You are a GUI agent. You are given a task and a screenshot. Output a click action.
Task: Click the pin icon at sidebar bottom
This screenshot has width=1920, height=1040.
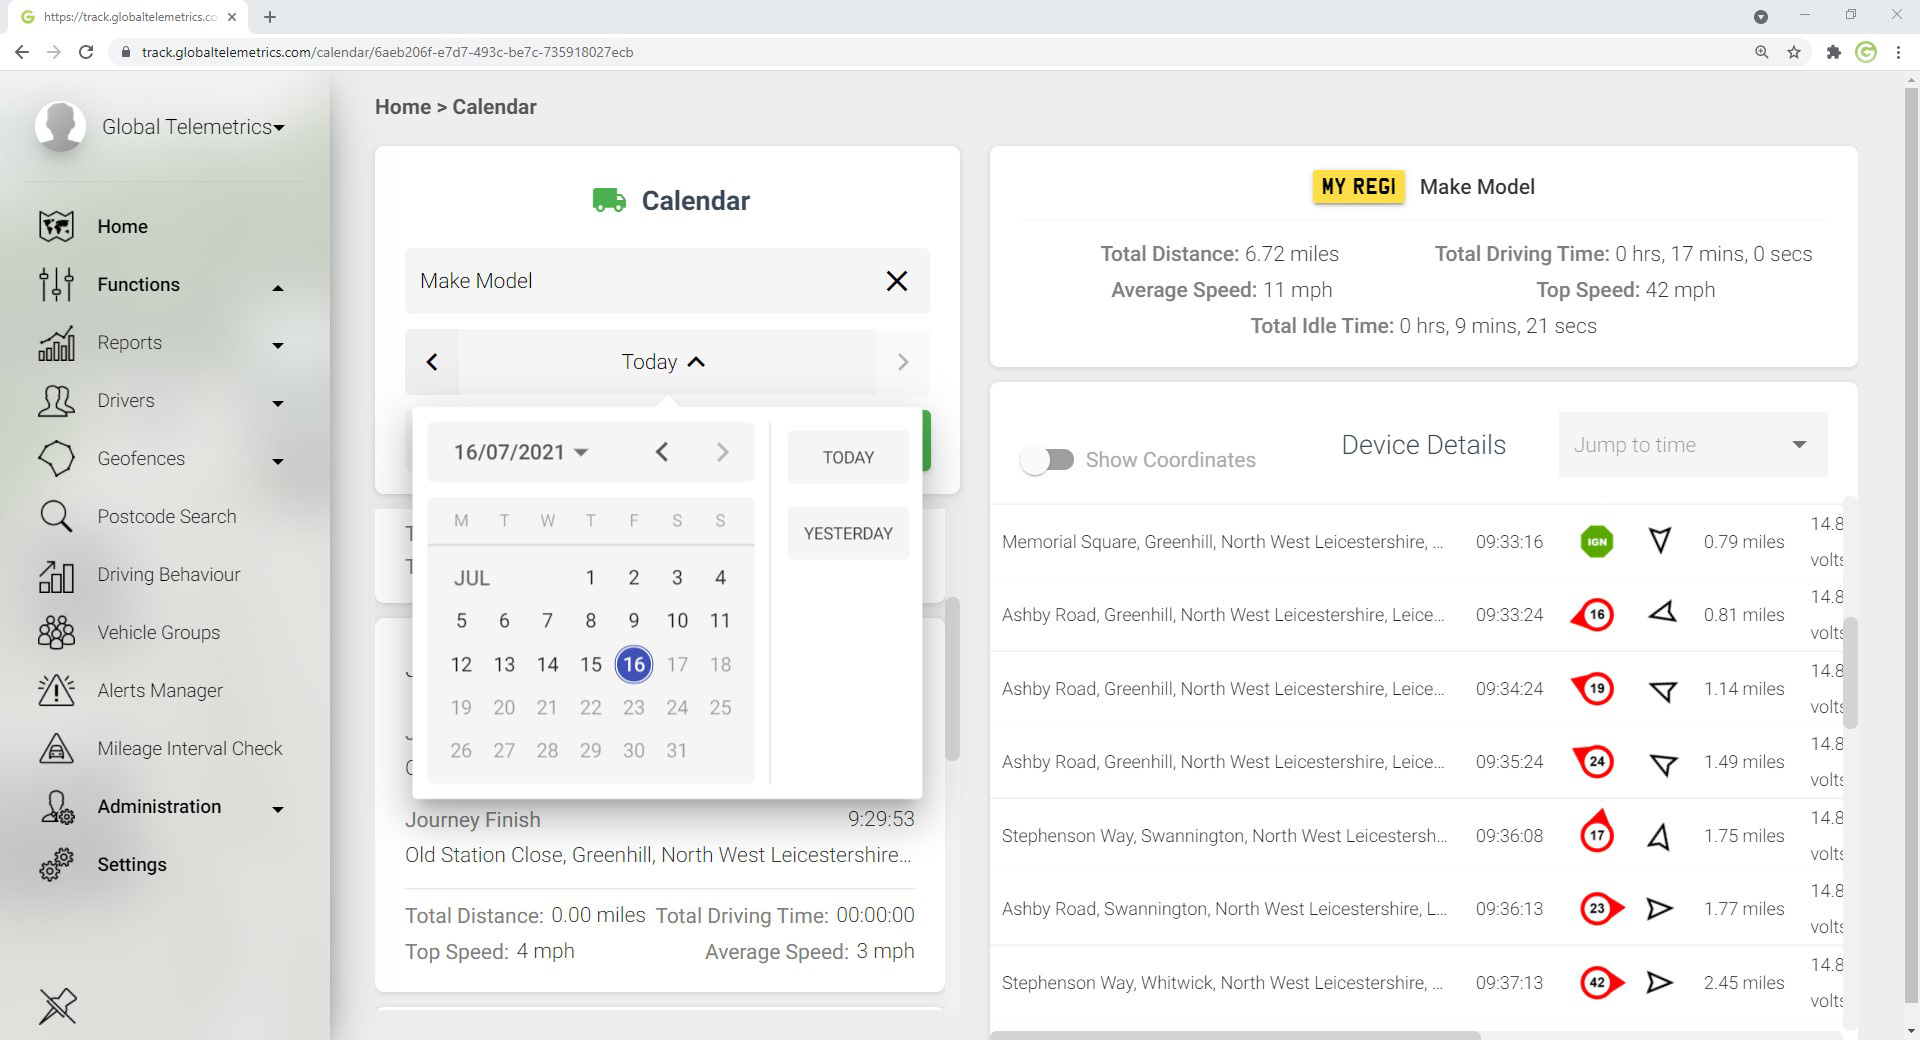coord(57,1006)
